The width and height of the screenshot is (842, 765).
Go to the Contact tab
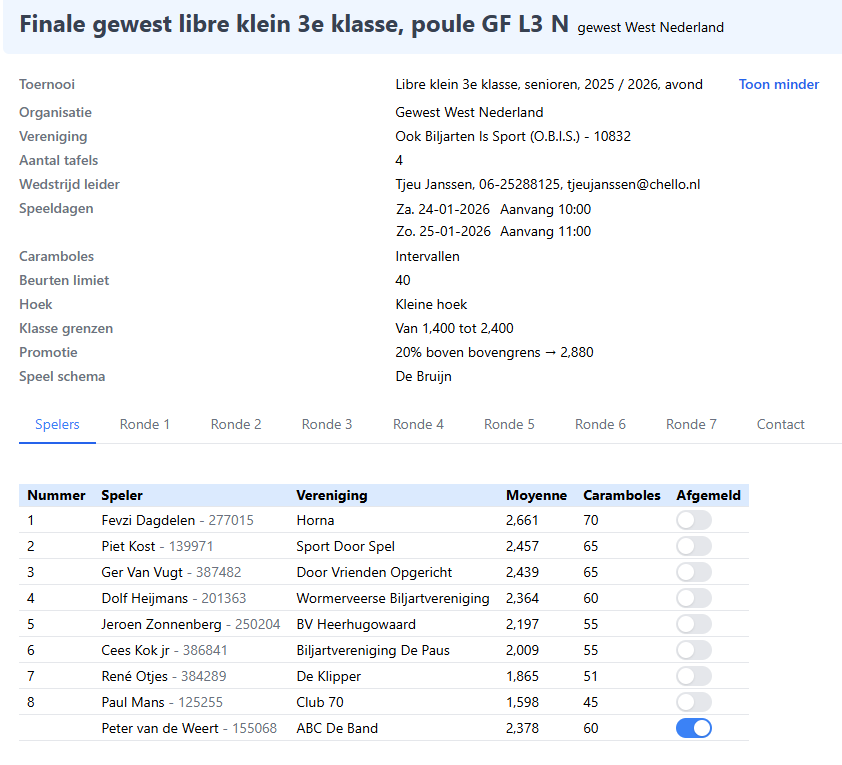coord(780,424)
